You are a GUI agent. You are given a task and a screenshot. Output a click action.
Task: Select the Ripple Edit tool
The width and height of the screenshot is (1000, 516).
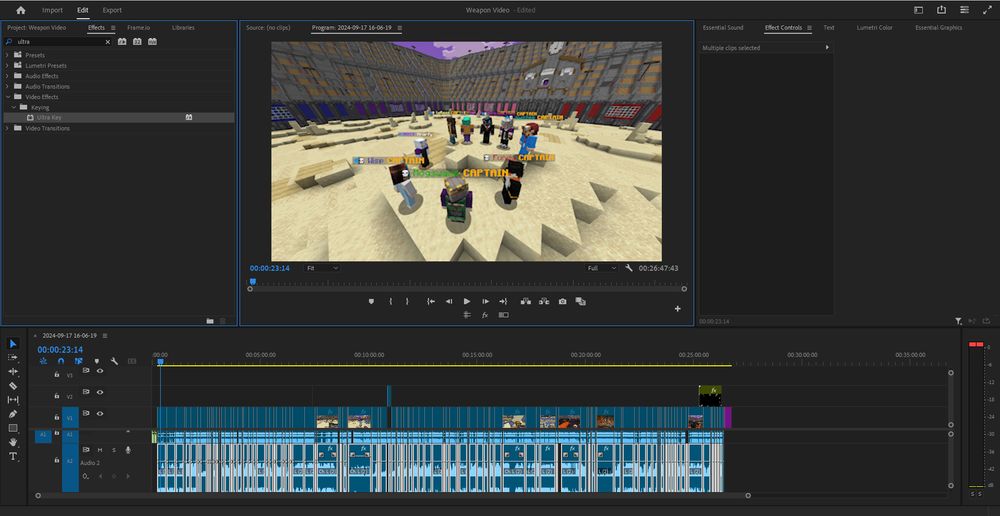(x=13, y=372)
